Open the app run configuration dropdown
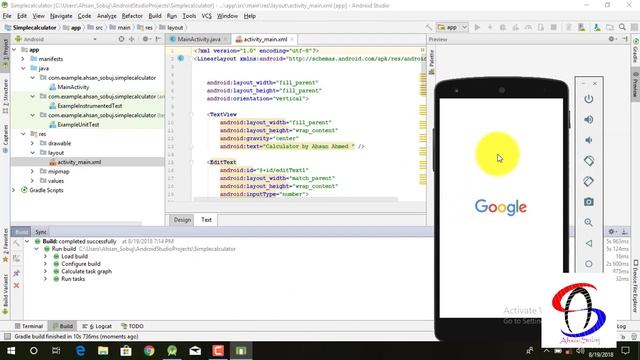The height and width of the screenshot is (360, 640). [452, 27]
